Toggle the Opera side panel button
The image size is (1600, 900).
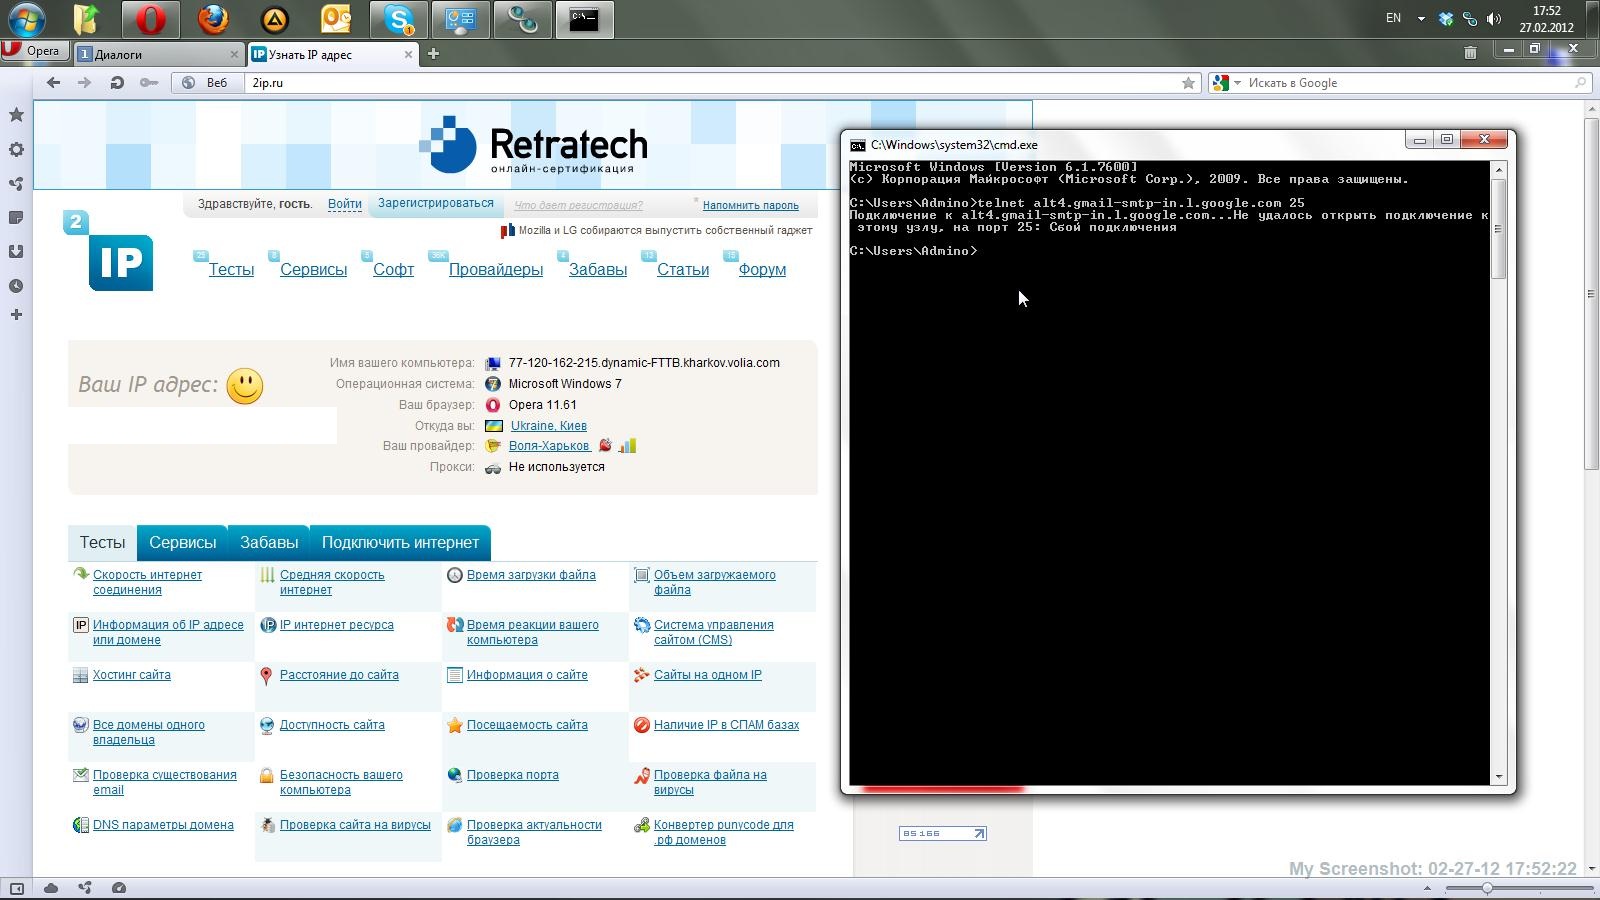pos(16,887)
